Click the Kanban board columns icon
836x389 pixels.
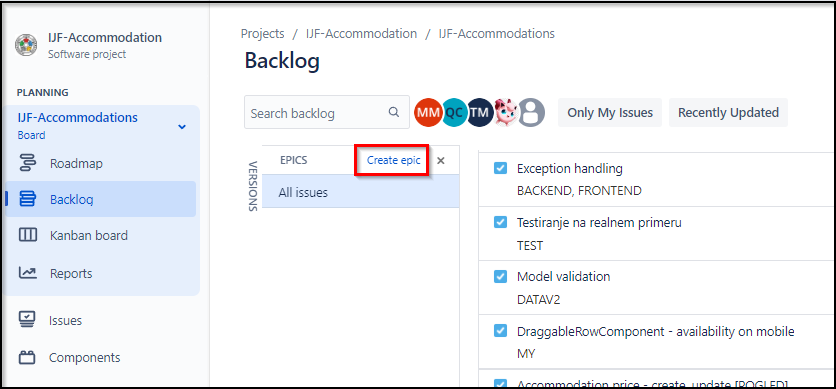point(27,235)
